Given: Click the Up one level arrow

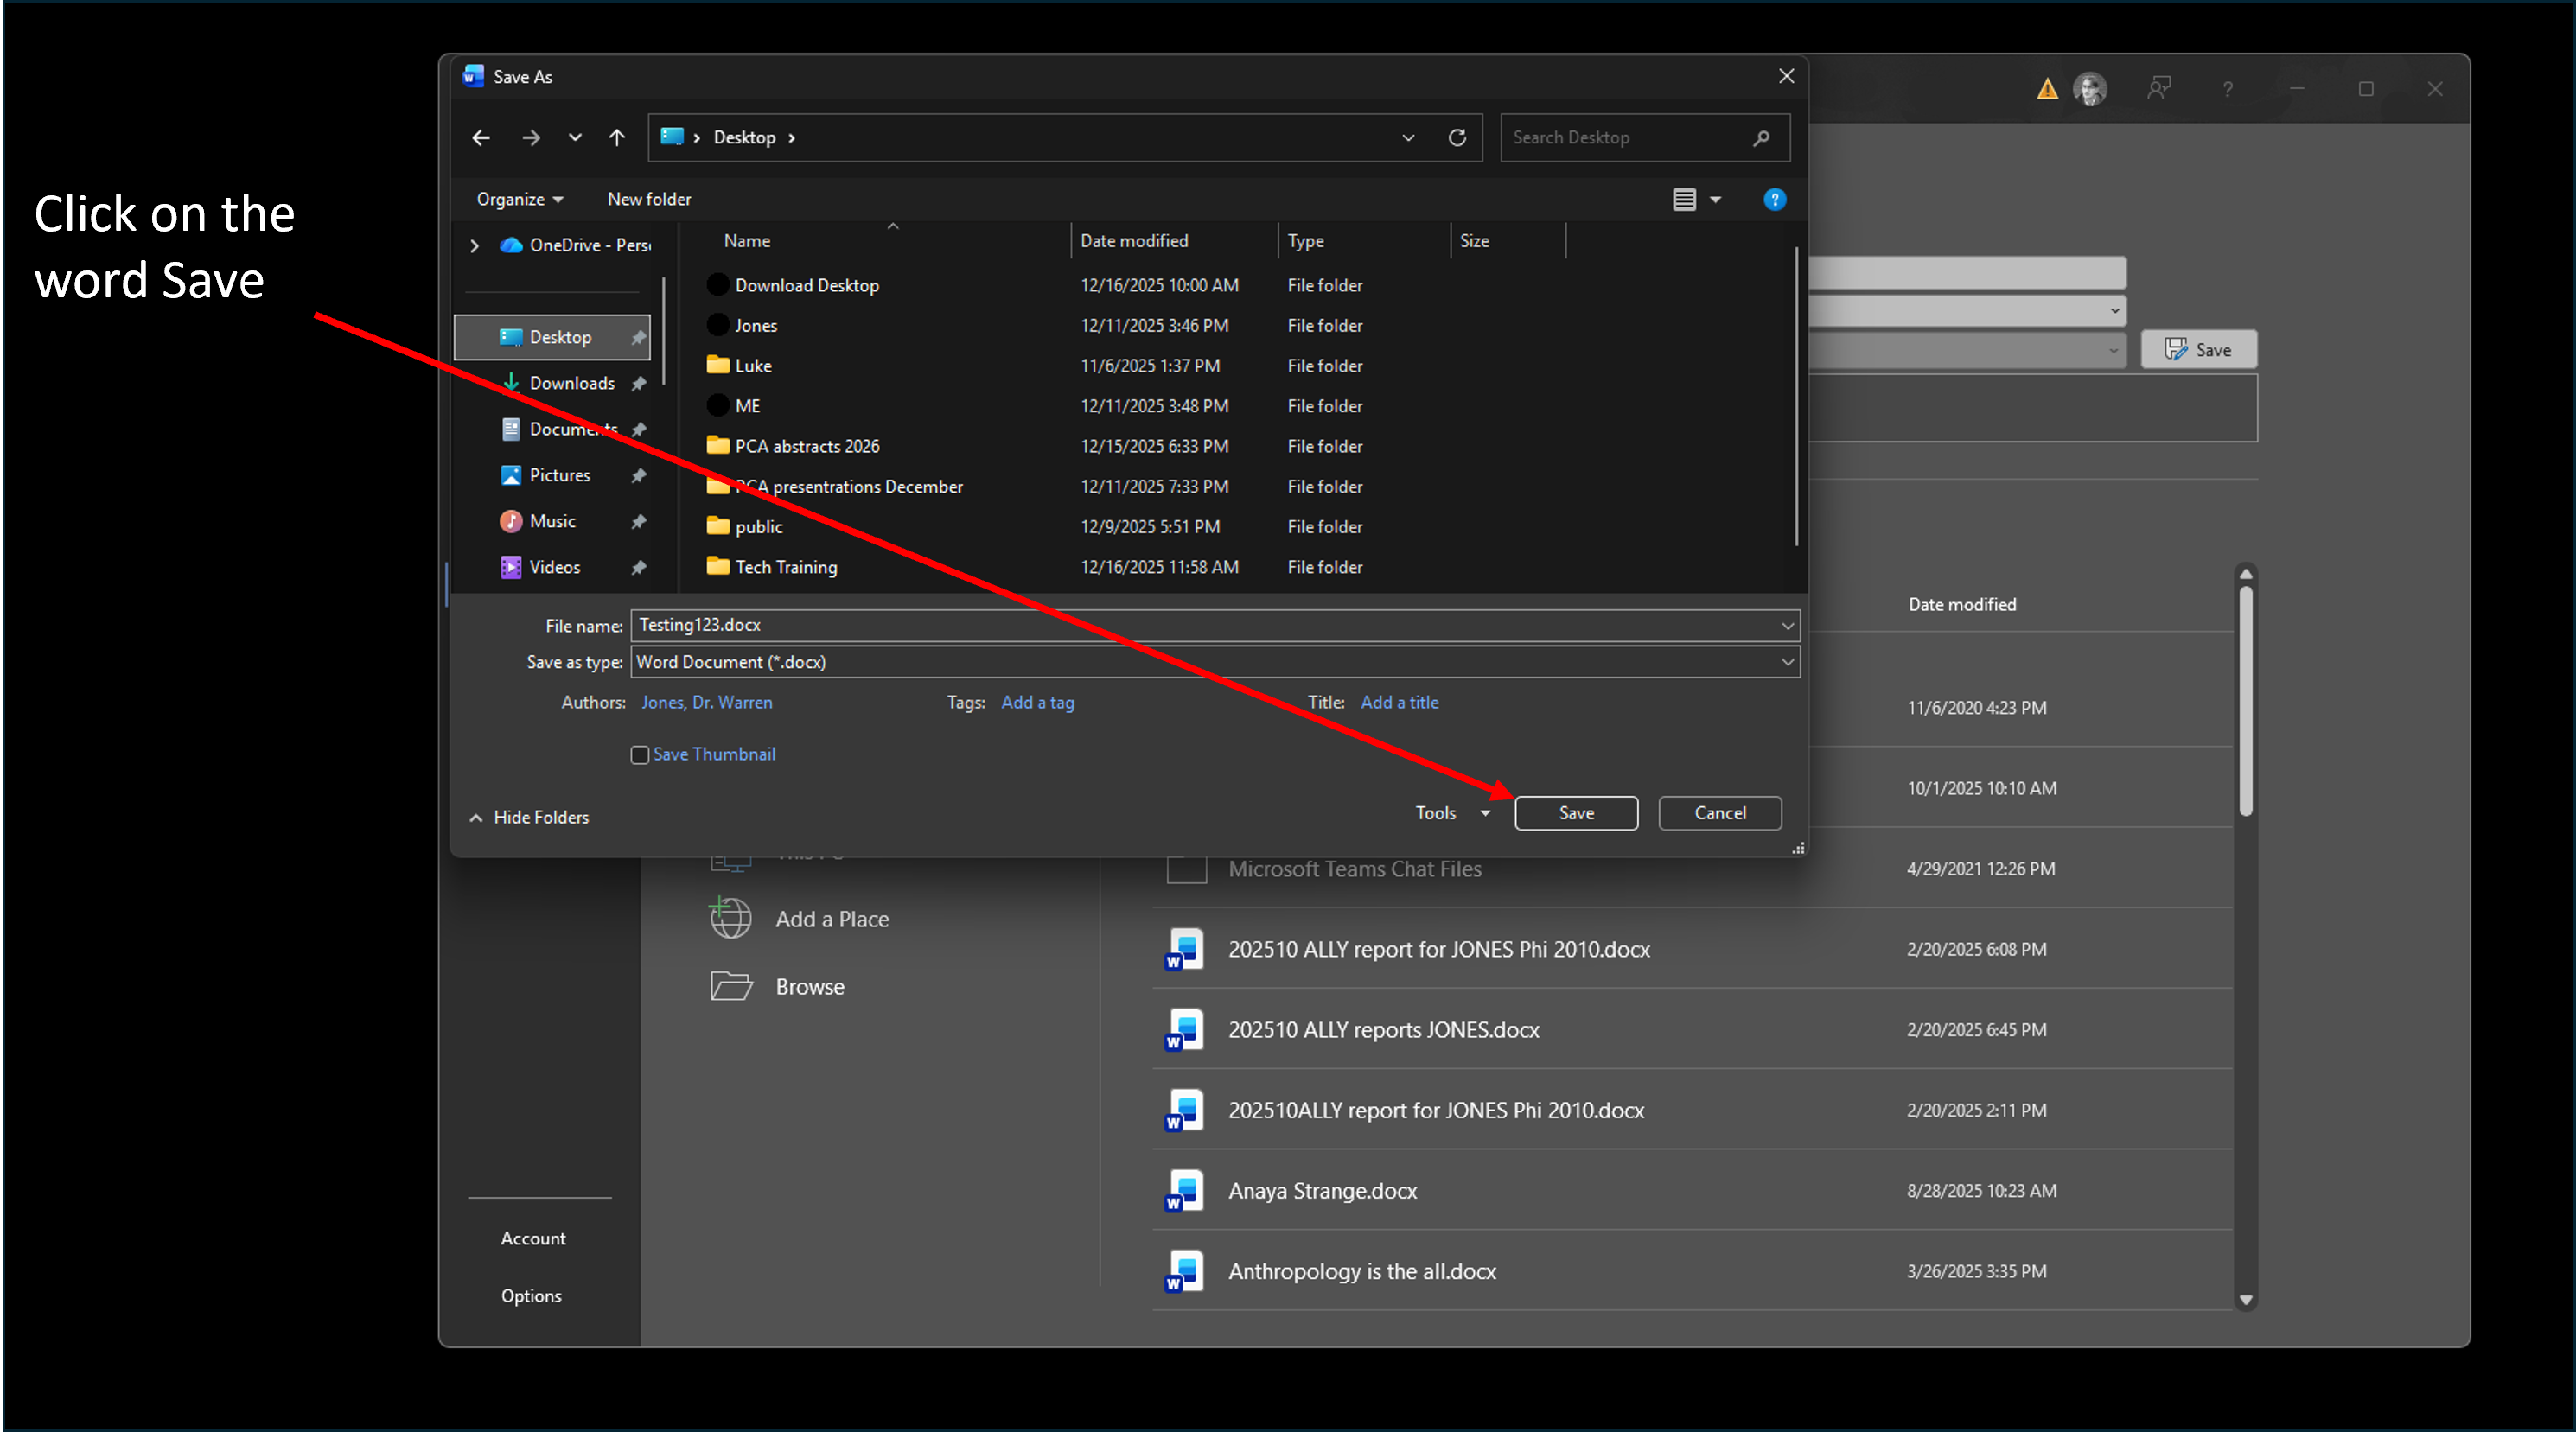Looking at the screenshot, I should (x=617, y=138).
